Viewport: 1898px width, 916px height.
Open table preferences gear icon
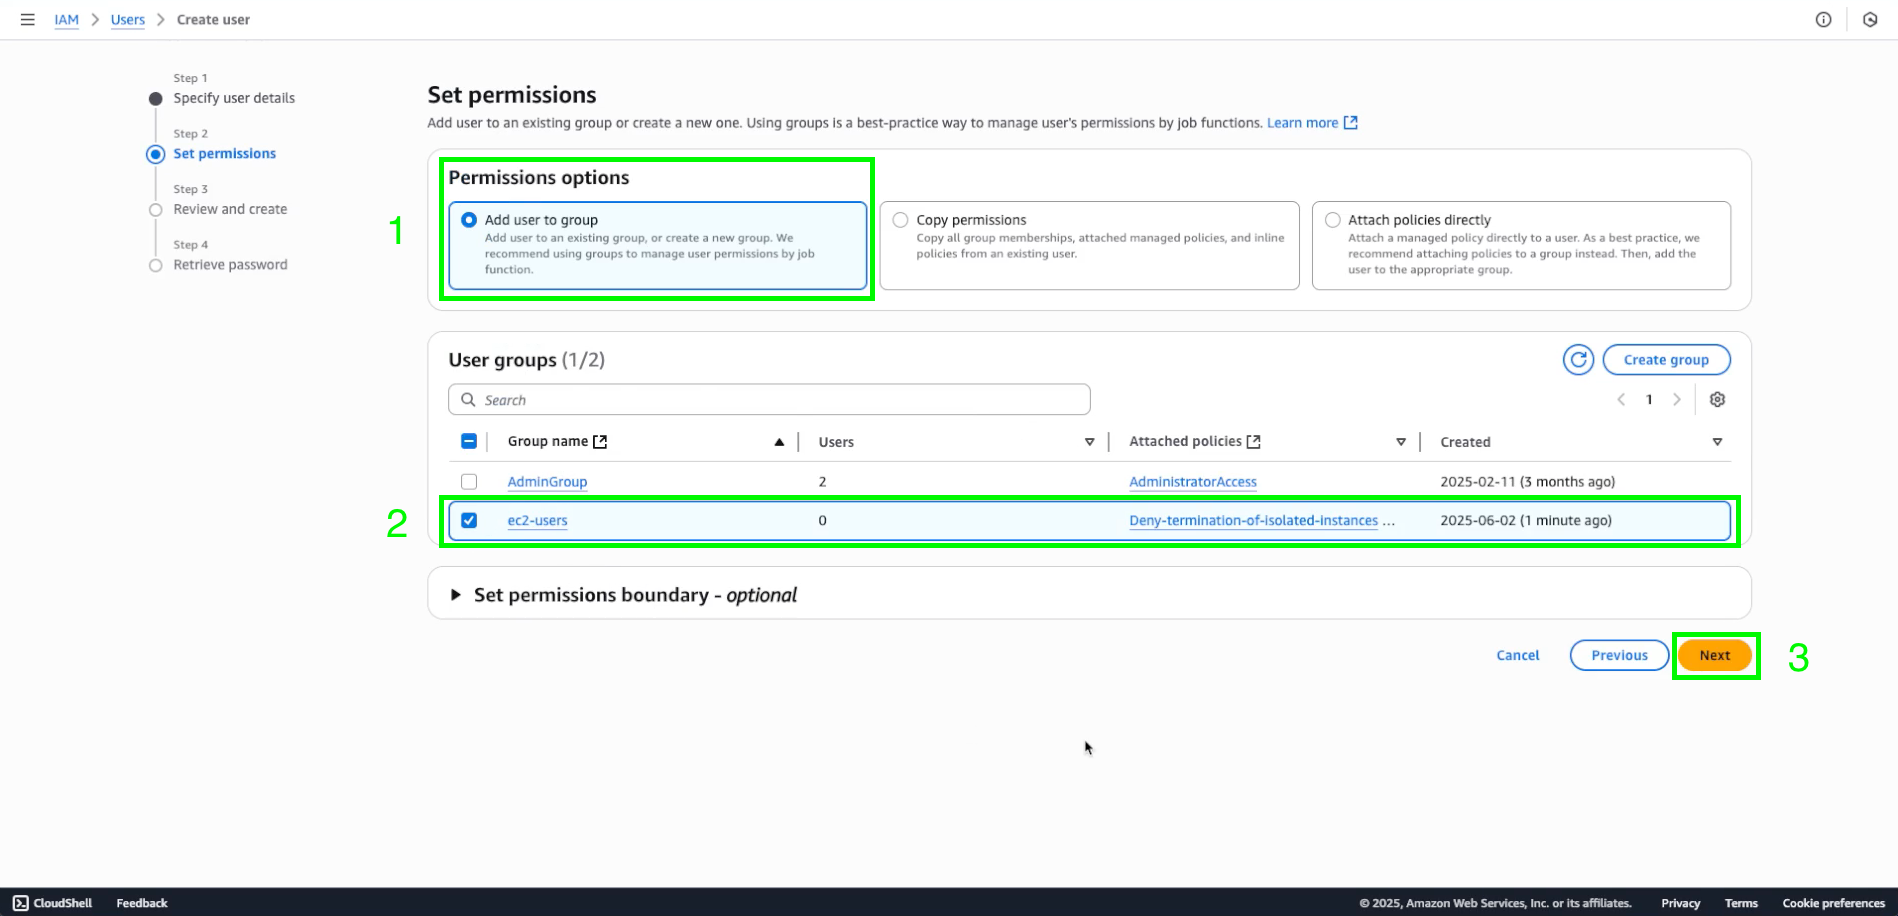tap(1717, 399)
